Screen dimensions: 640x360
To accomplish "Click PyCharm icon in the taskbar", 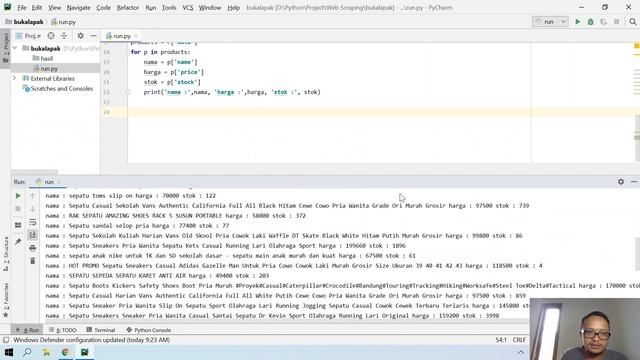I will click(x=84, y=352).
